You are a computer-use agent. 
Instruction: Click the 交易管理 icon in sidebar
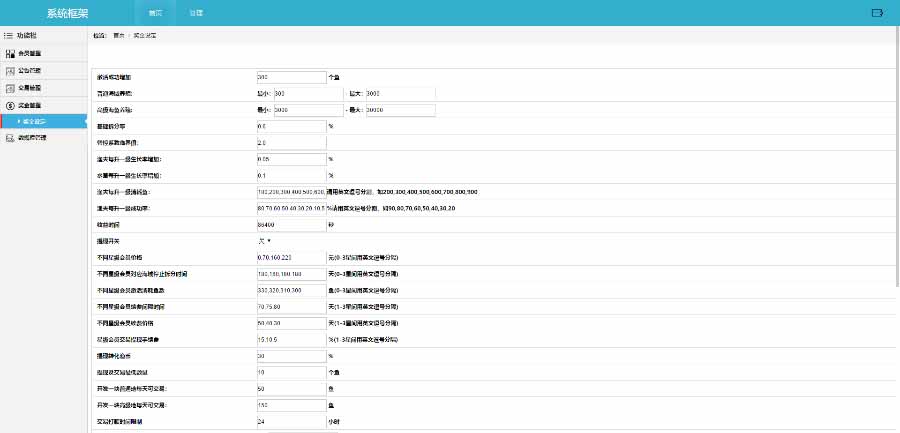9,87
